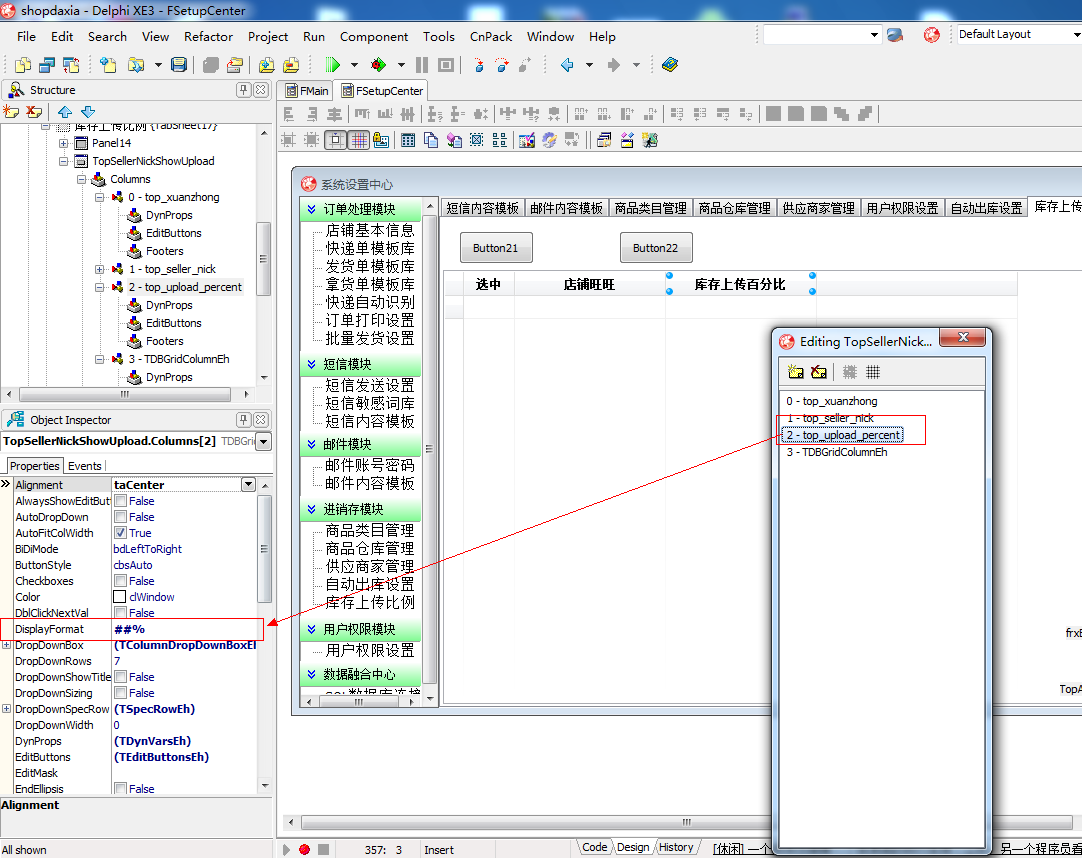Toggle EndEllipsis checkbox
Viewport: 1082px width, 858px height.
(120, 788)
